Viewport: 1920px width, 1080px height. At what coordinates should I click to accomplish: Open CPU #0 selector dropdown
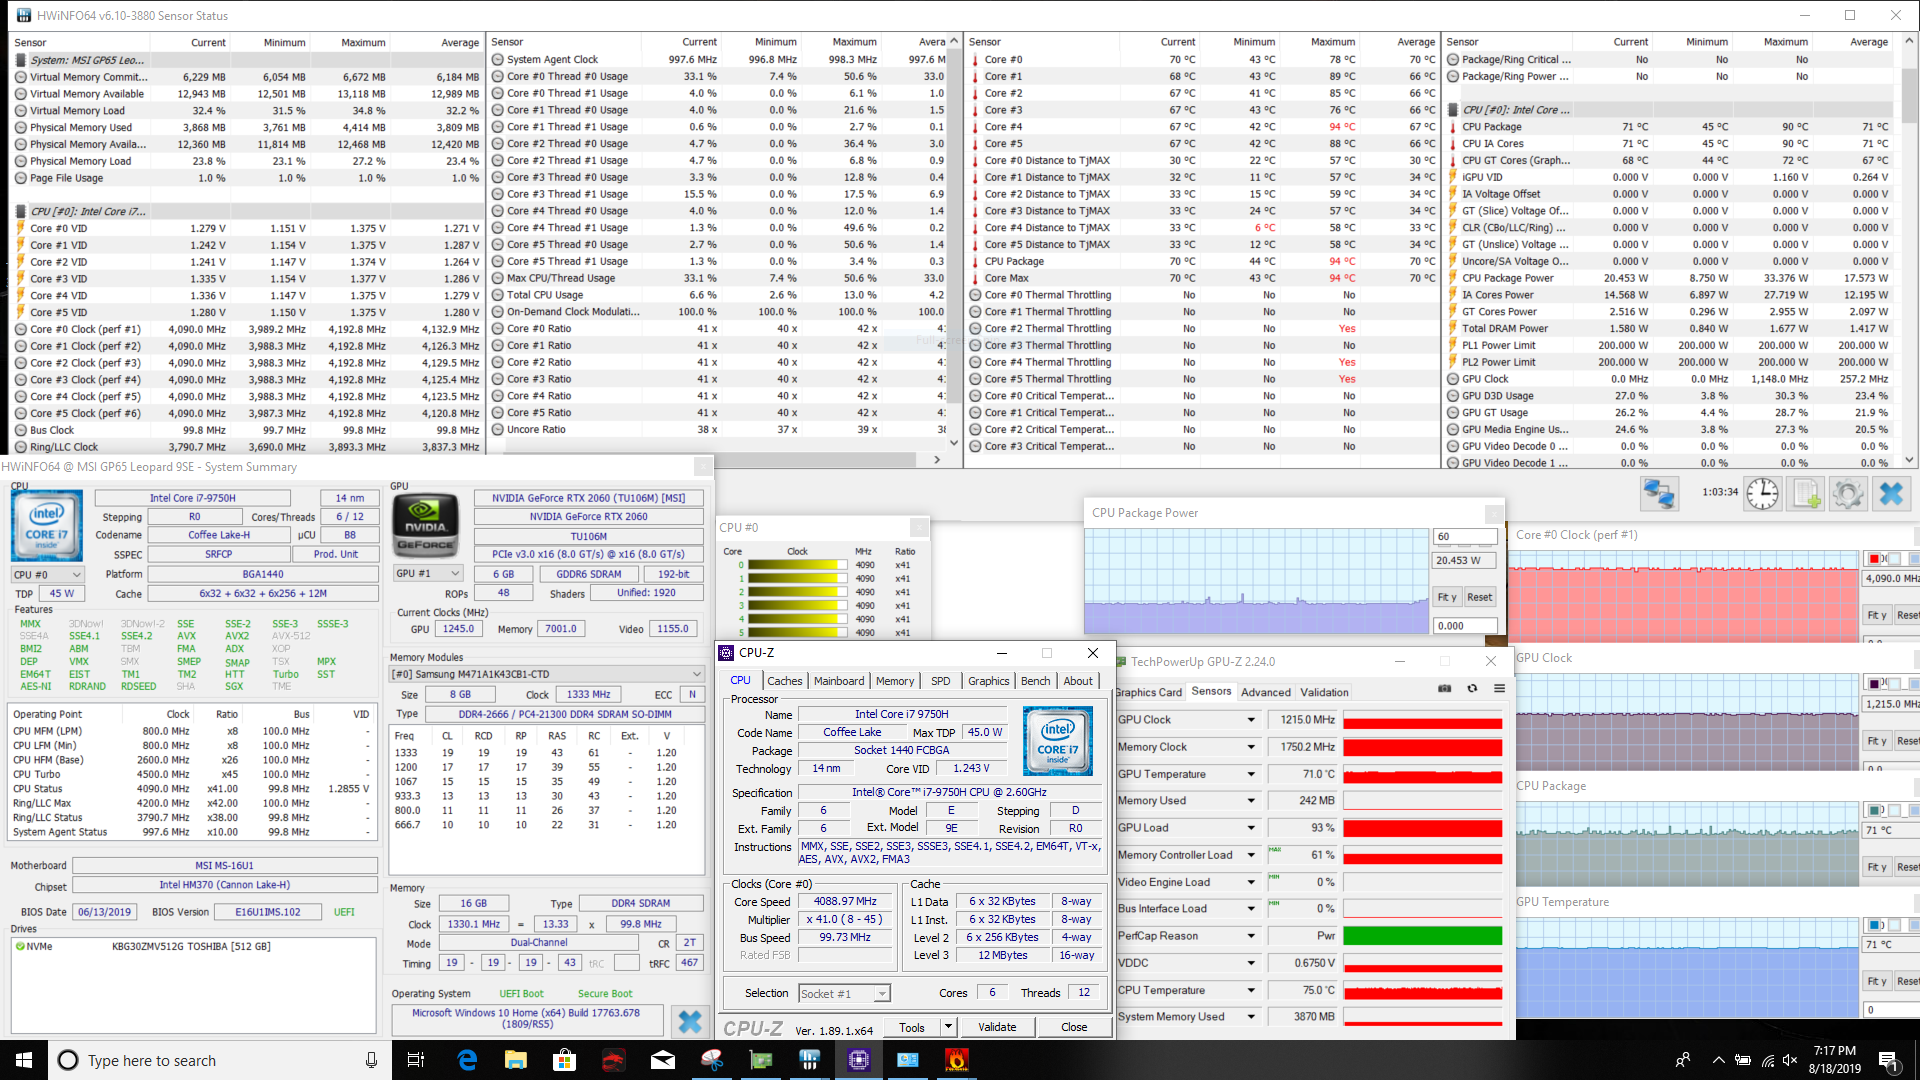point(47,575)
